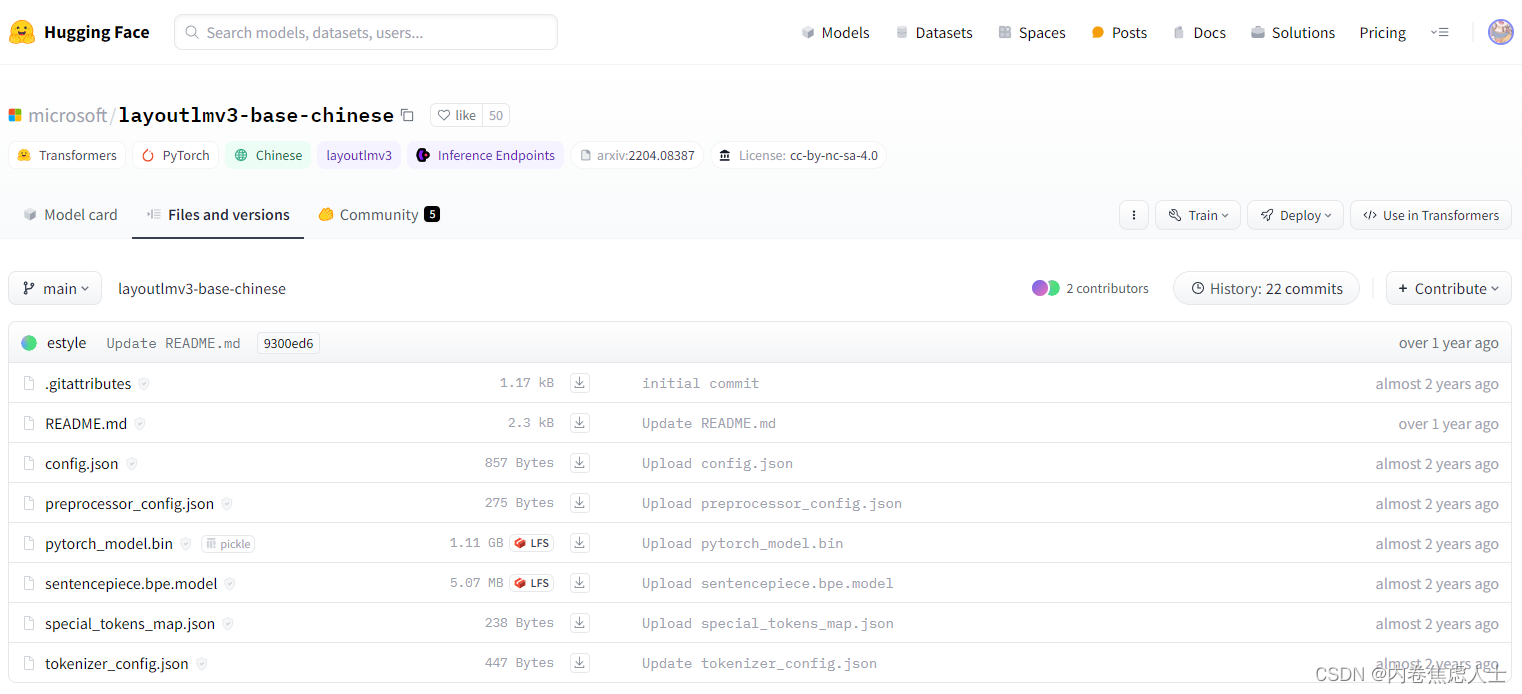Click the scan icon next to preprocessor_config.json

pyautogui.click(x=227, y=504)
